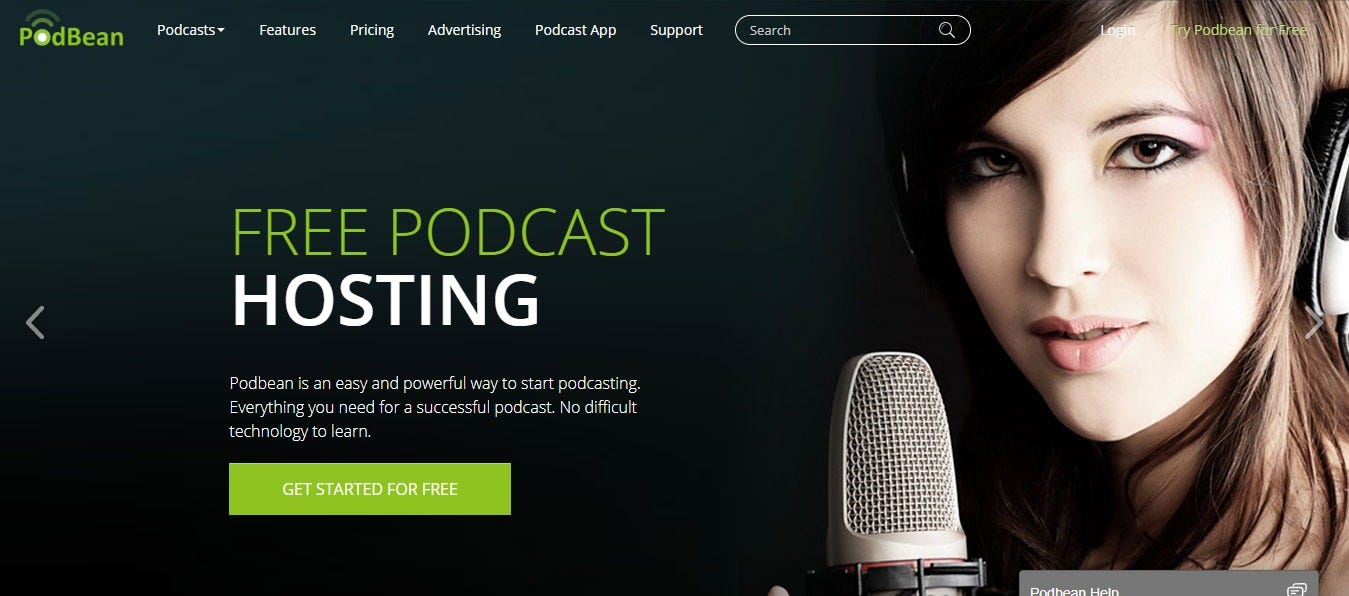Expand the Podcasts dropdown menu

[x=191, y=30]
